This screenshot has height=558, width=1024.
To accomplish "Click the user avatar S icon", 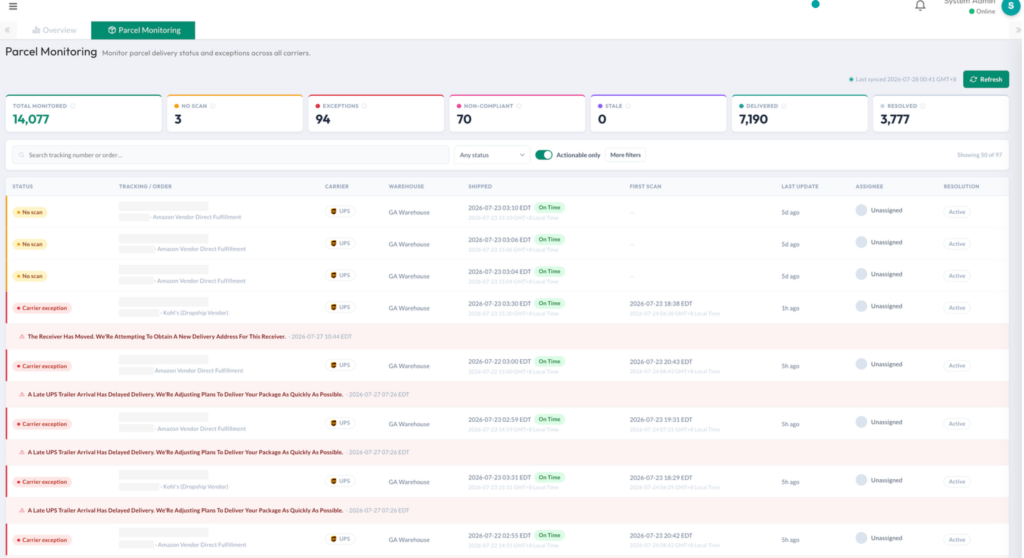I will point(1010,6).
